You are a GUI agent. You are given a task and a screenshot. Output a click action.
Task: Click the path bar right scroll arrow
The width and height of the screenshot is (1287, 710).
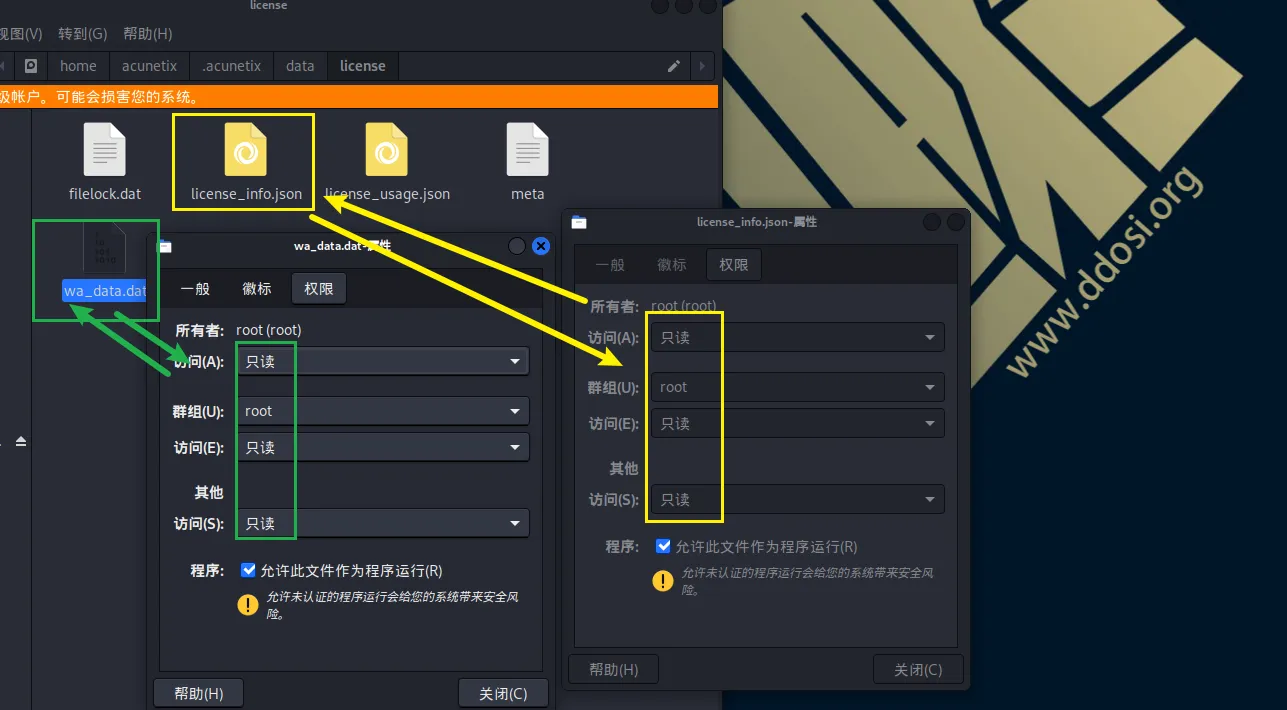coord(703,66)
